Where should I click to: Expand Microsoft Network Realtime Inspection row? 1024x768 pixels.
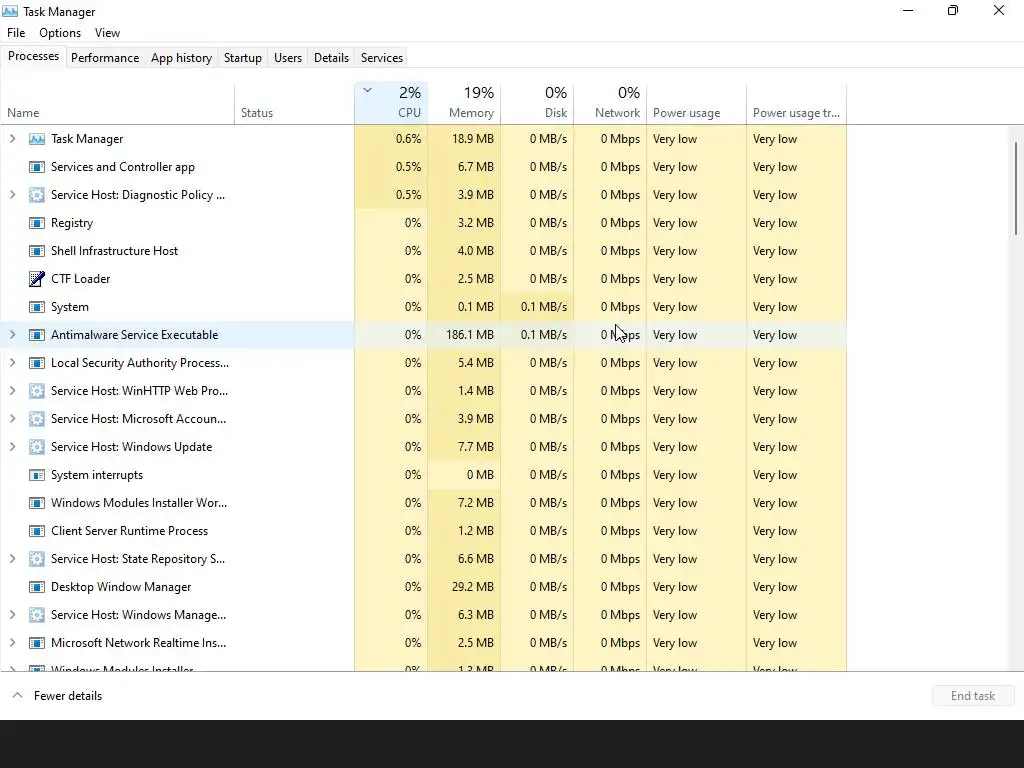[12, 643]
